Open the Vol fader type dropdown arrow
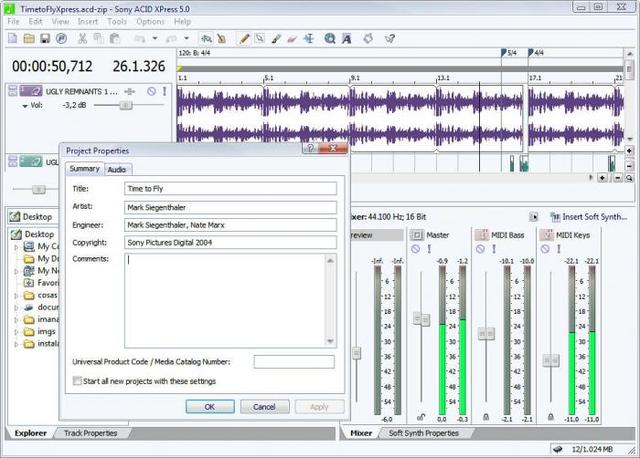Screen dimensions: 640x458 coord(25,106)
